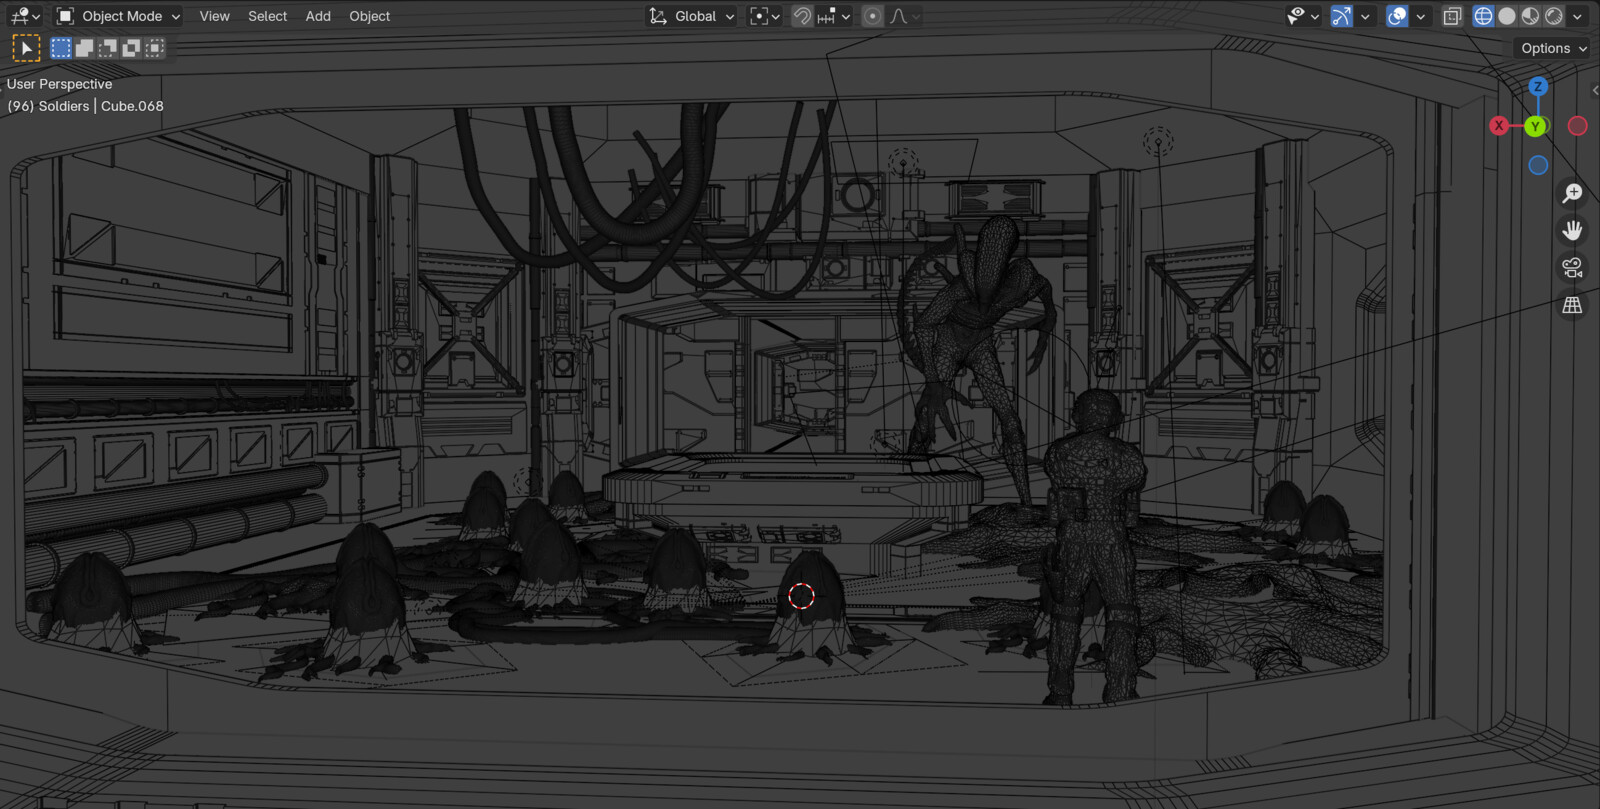Switch to rendered viewport shading
1600x809 pixels.
1554,16
